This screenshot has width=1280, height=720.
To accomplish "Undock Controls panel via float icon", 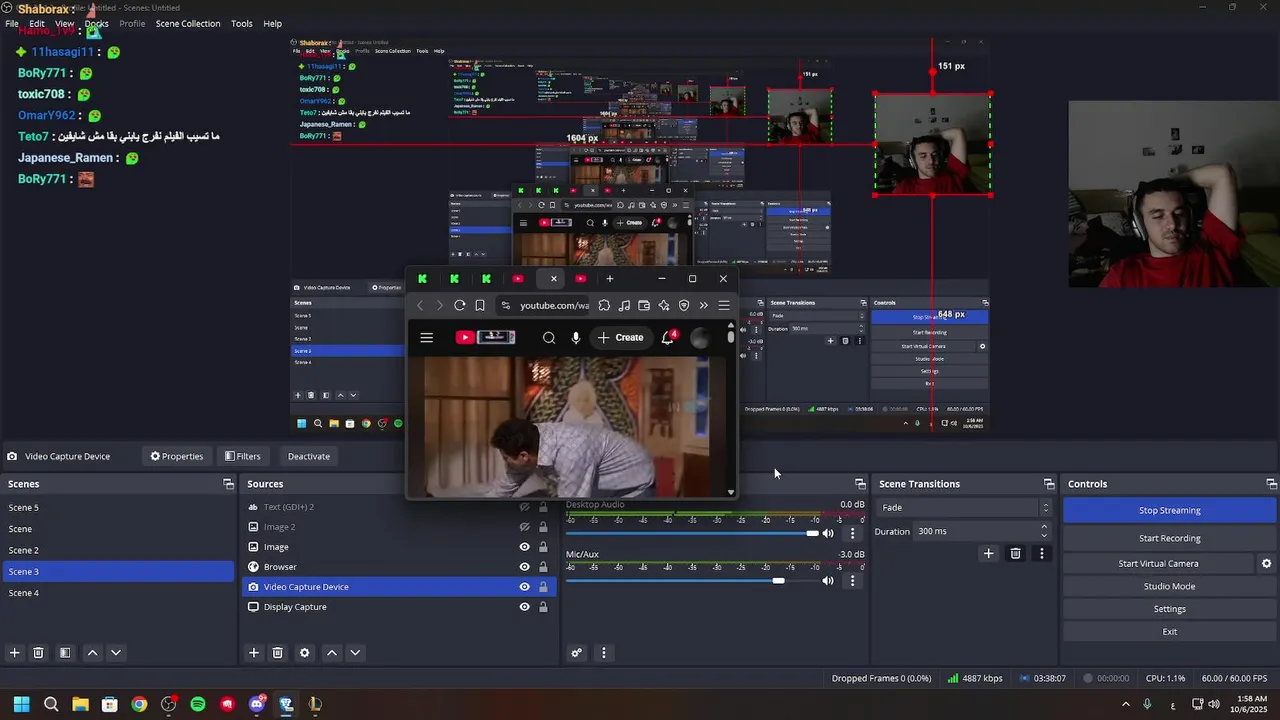I will tap(1272, 484).
